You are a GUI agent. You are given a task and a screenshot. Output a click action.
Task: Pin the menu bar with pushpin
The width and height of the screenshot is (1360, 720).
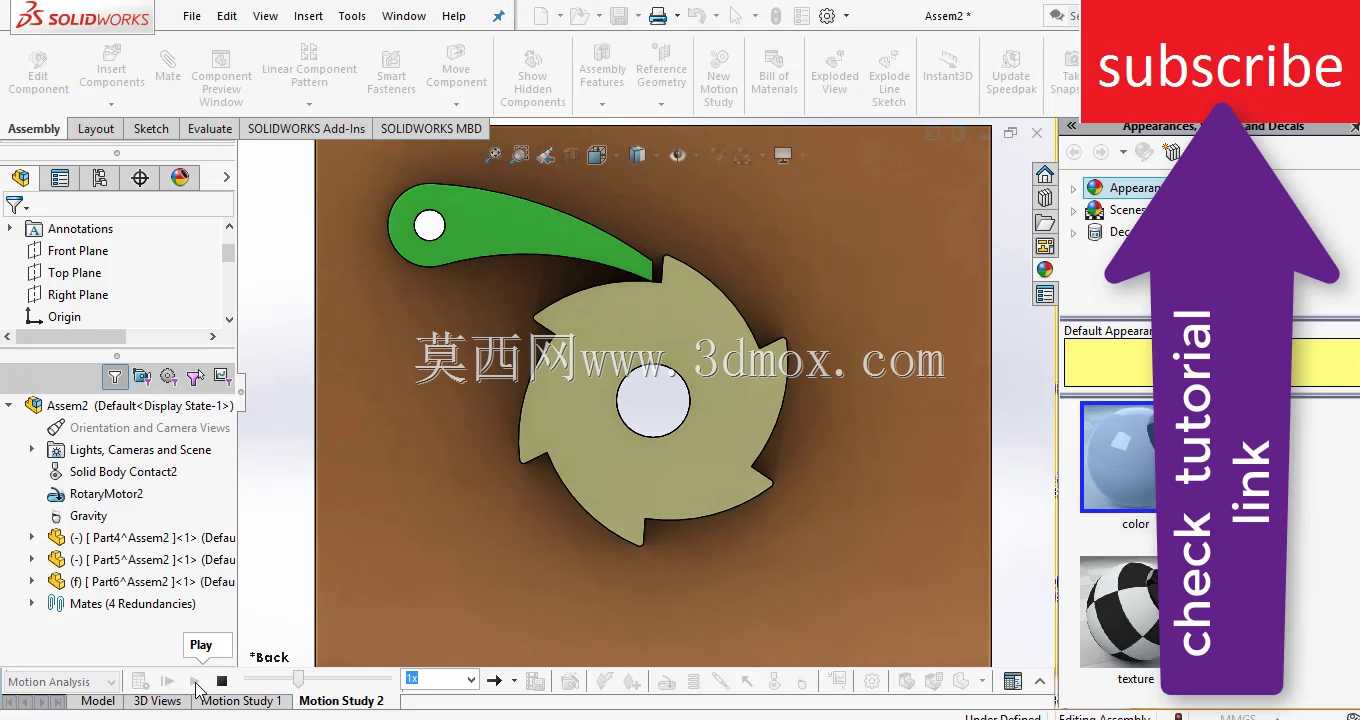[499, 16]
